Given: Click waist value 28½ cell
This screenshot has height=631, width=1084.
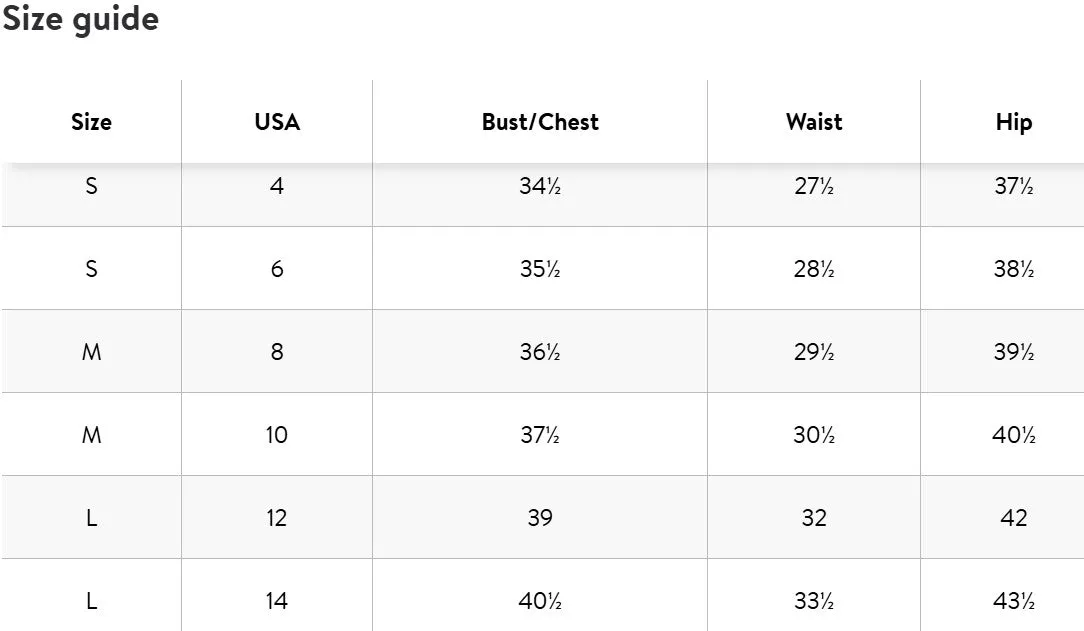Looking at the screenshot, I should (814, 269).
